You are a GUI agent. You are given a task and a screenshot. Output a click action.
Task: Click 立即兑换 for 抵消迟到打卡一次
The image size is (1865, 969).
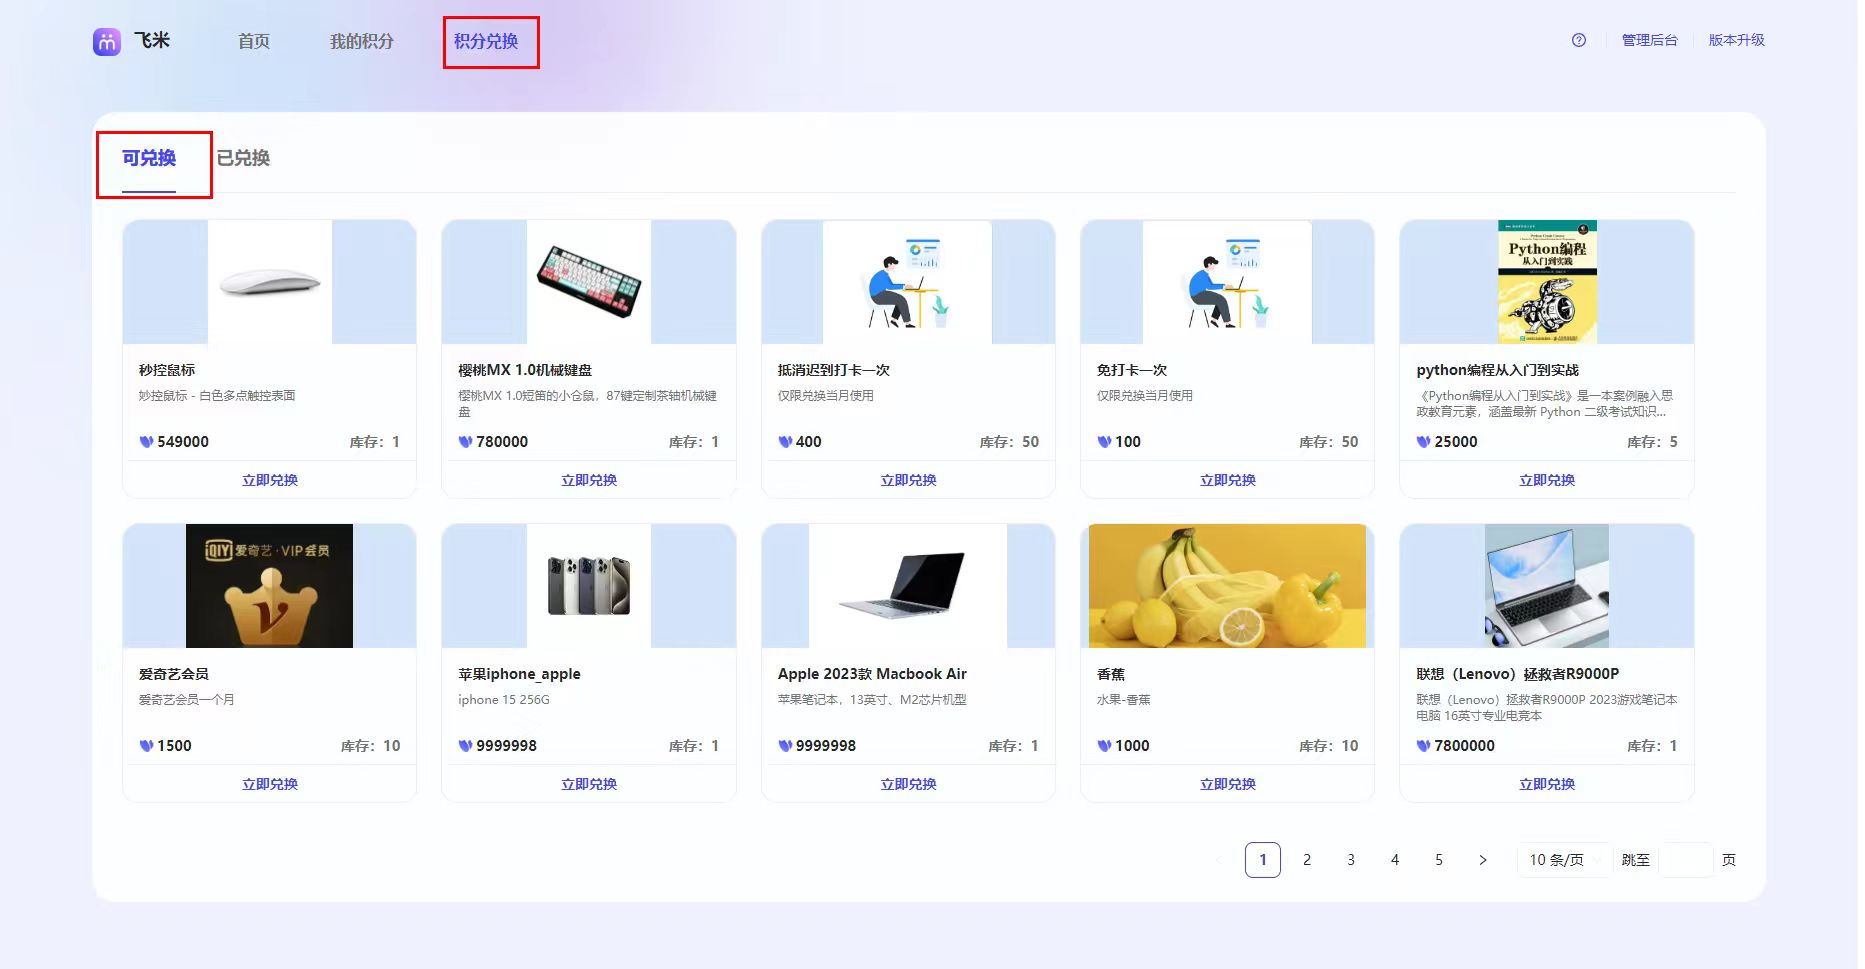(908, 480)
